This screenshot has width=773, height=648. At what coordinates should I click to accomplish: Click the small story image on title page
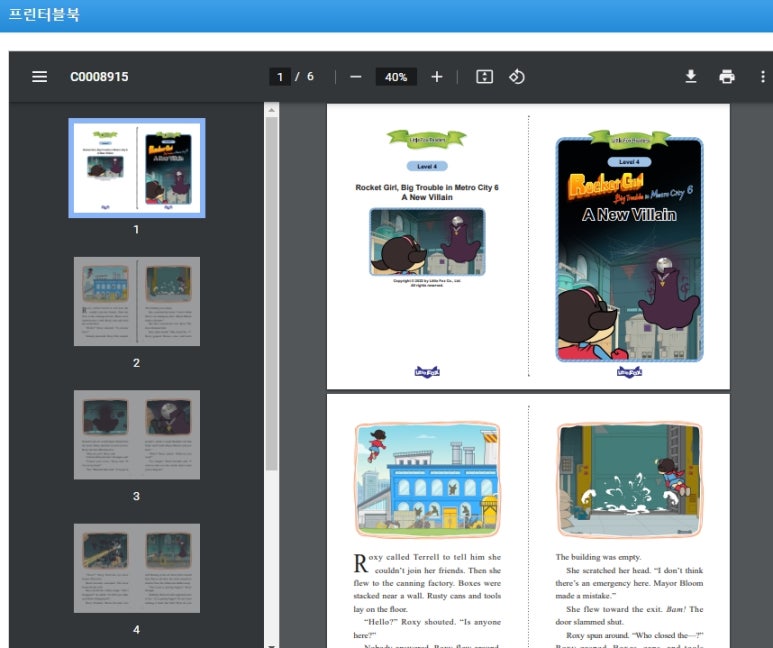tap(427, 242)
